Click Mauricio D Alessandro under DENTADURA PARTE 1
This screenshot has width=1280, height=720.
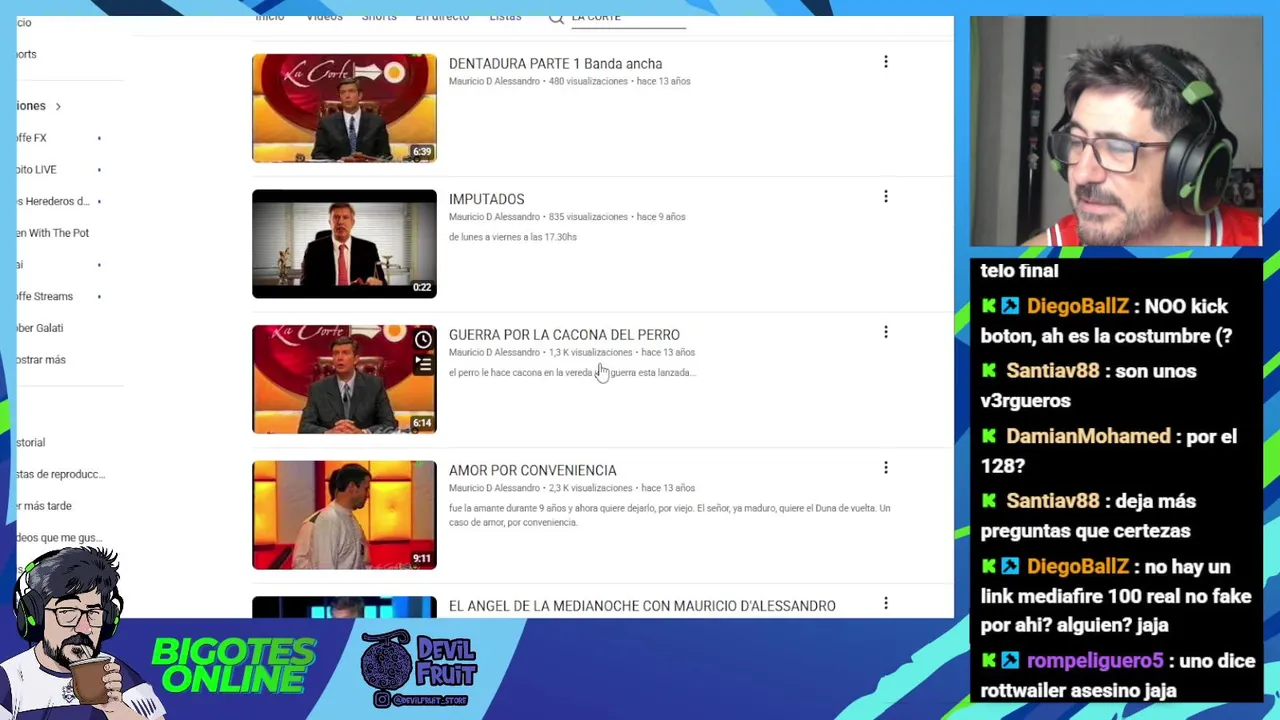click(494, 81)
